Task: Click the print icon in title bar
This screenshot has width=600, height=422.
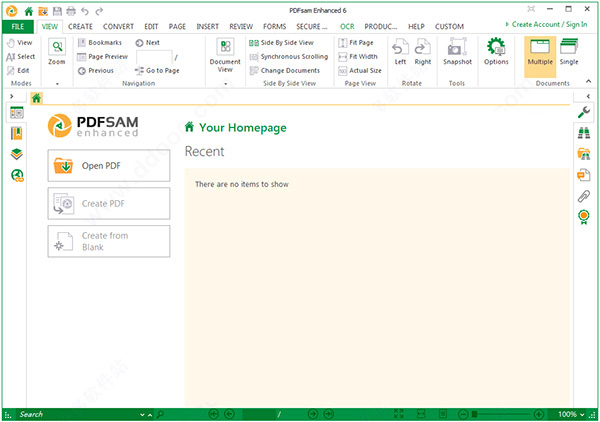Action: coord(71,11)
